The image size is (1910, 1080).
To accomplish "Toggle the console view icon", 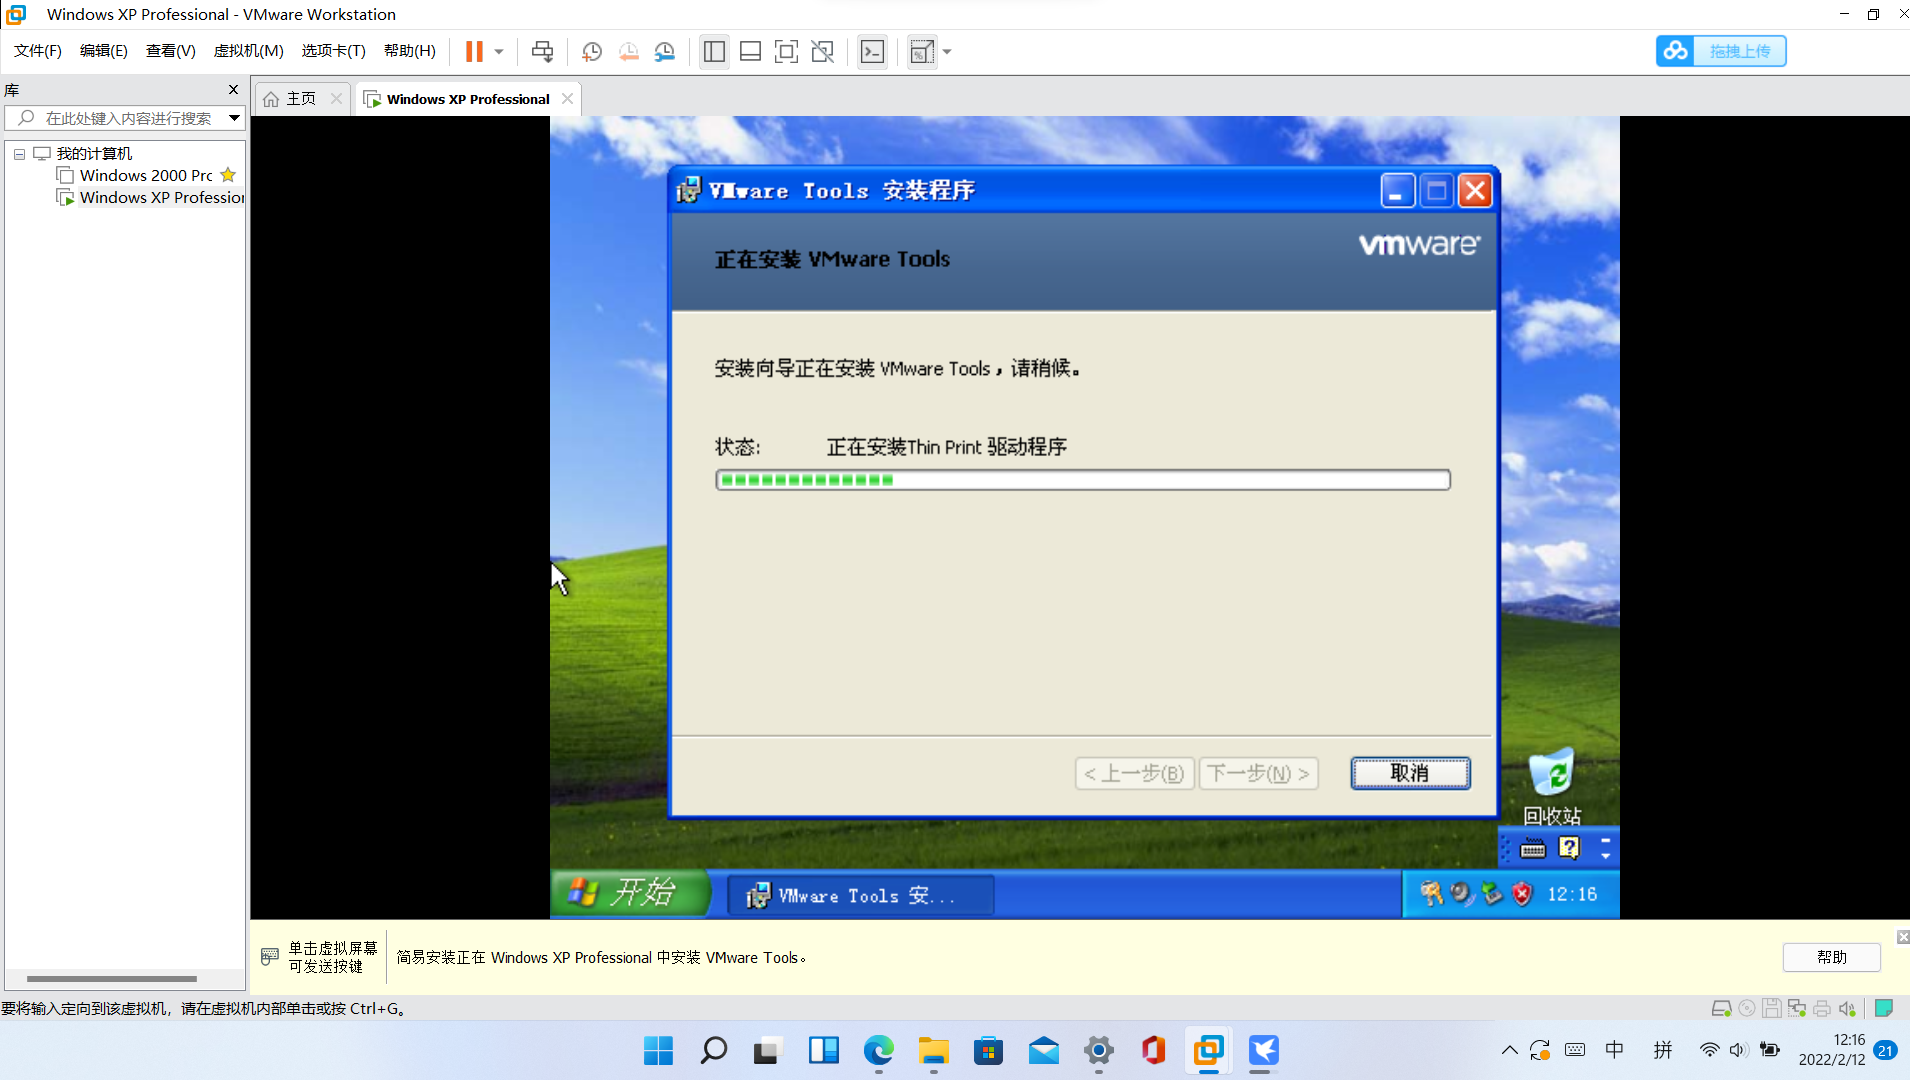I will 872,51.
